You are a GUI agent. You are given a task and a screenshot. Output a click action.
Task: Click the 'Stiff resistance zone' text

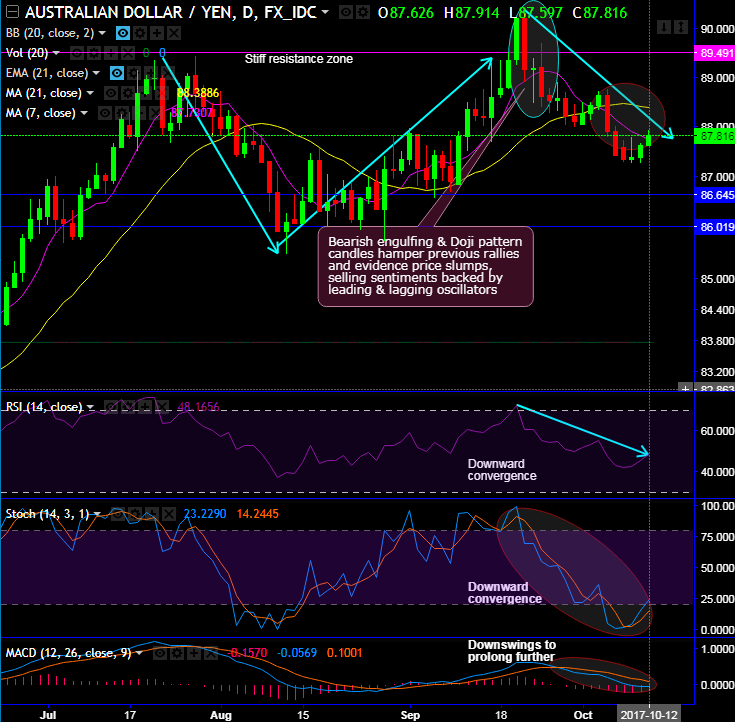(299, 59)
